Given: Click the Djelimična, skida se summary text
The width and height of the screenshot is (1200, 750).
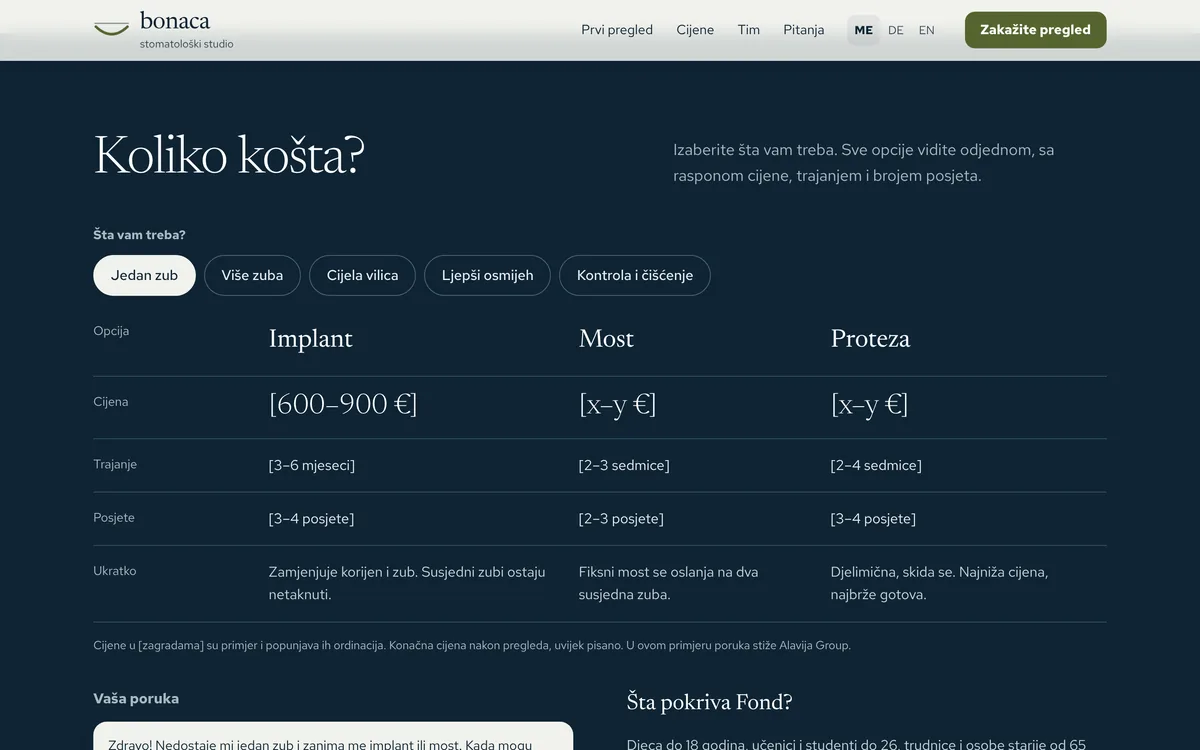Looking at the screenshot, I should point(939,583).
